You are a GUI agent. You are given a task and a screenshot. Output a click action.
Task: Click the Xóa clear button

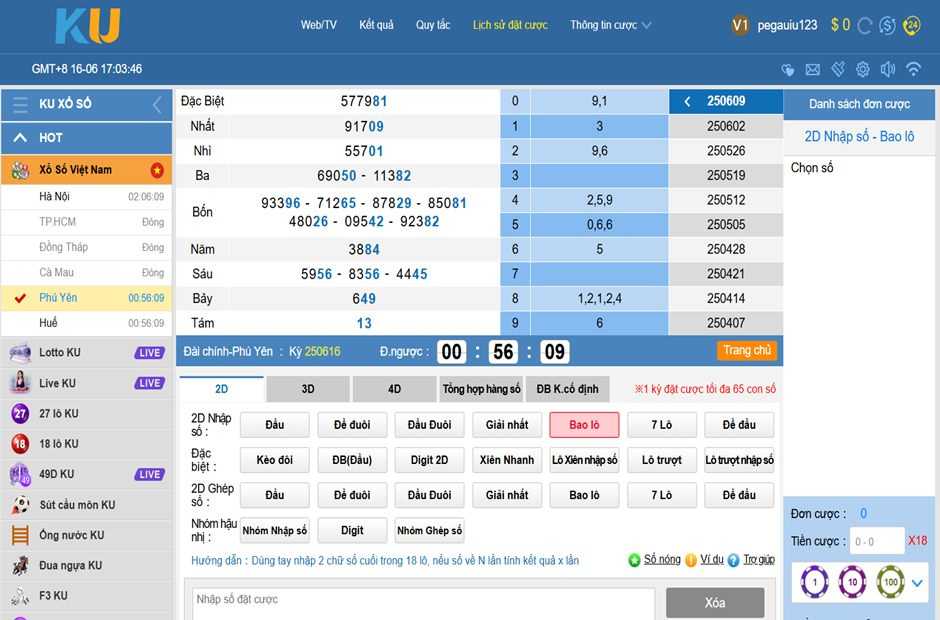pyautogui.click(x=715, y=603)
